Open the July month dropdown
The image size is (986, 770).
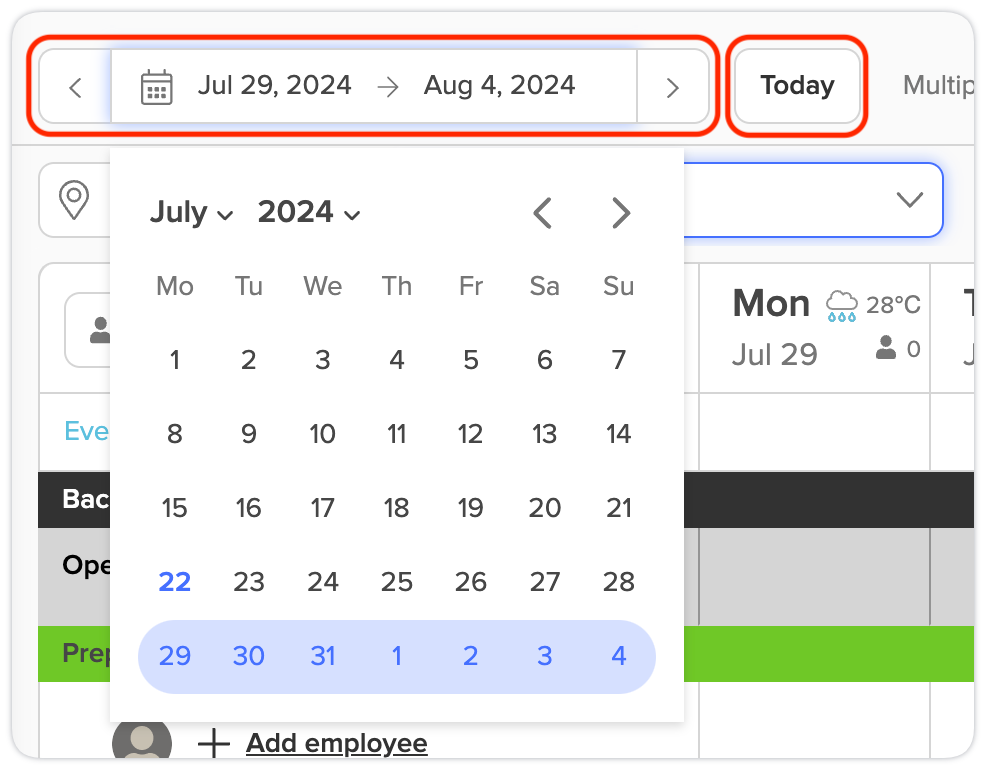pos(192,212)
